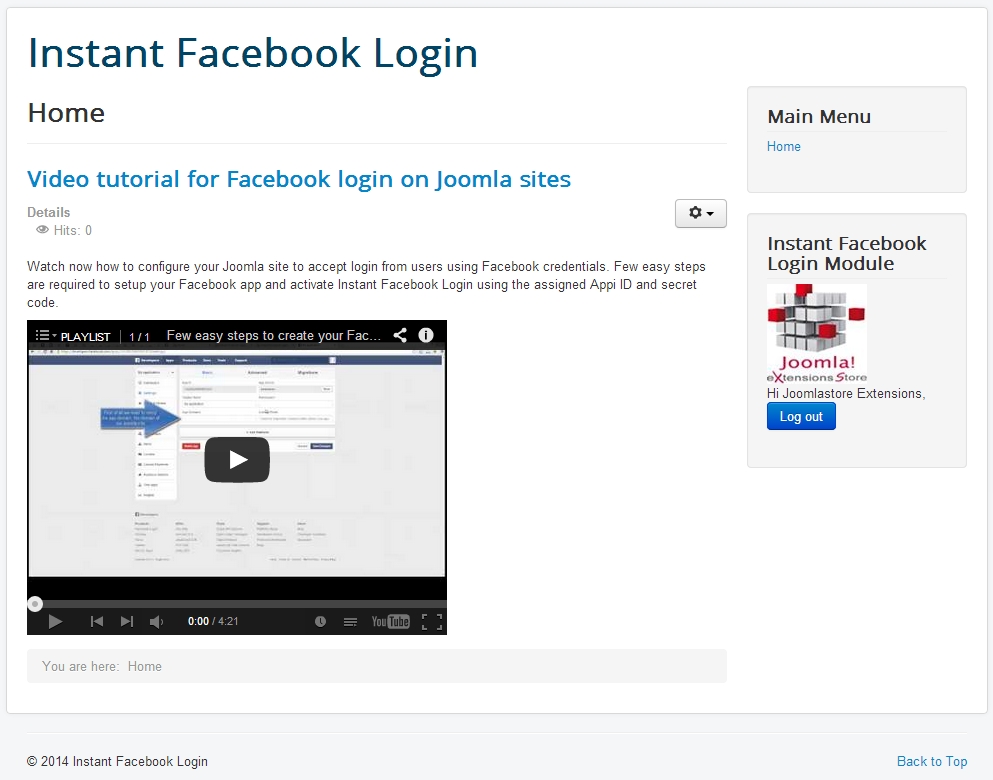Image resolution: width=993 pixels, height=780 pixels.
Task: Open the video playlist menu icon
Action: coord(46,335)
